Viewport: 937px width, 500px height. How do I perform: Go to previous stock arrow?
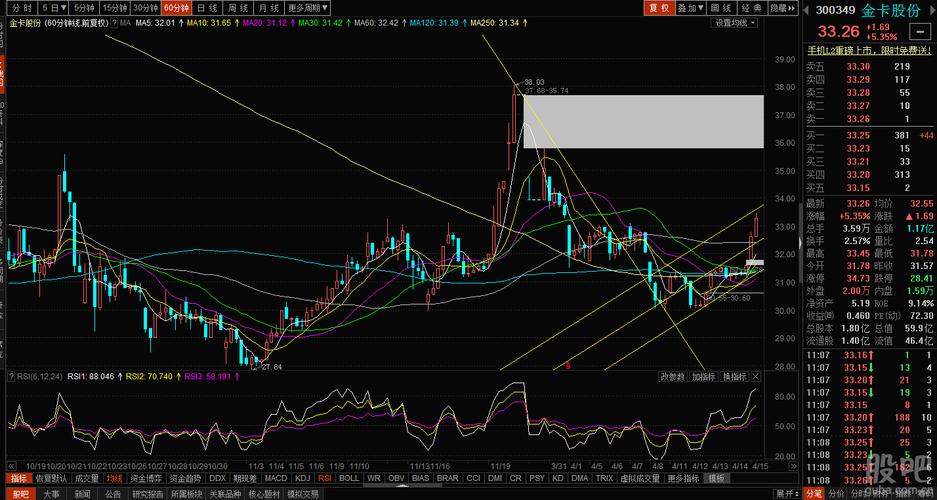click(806, 10)
